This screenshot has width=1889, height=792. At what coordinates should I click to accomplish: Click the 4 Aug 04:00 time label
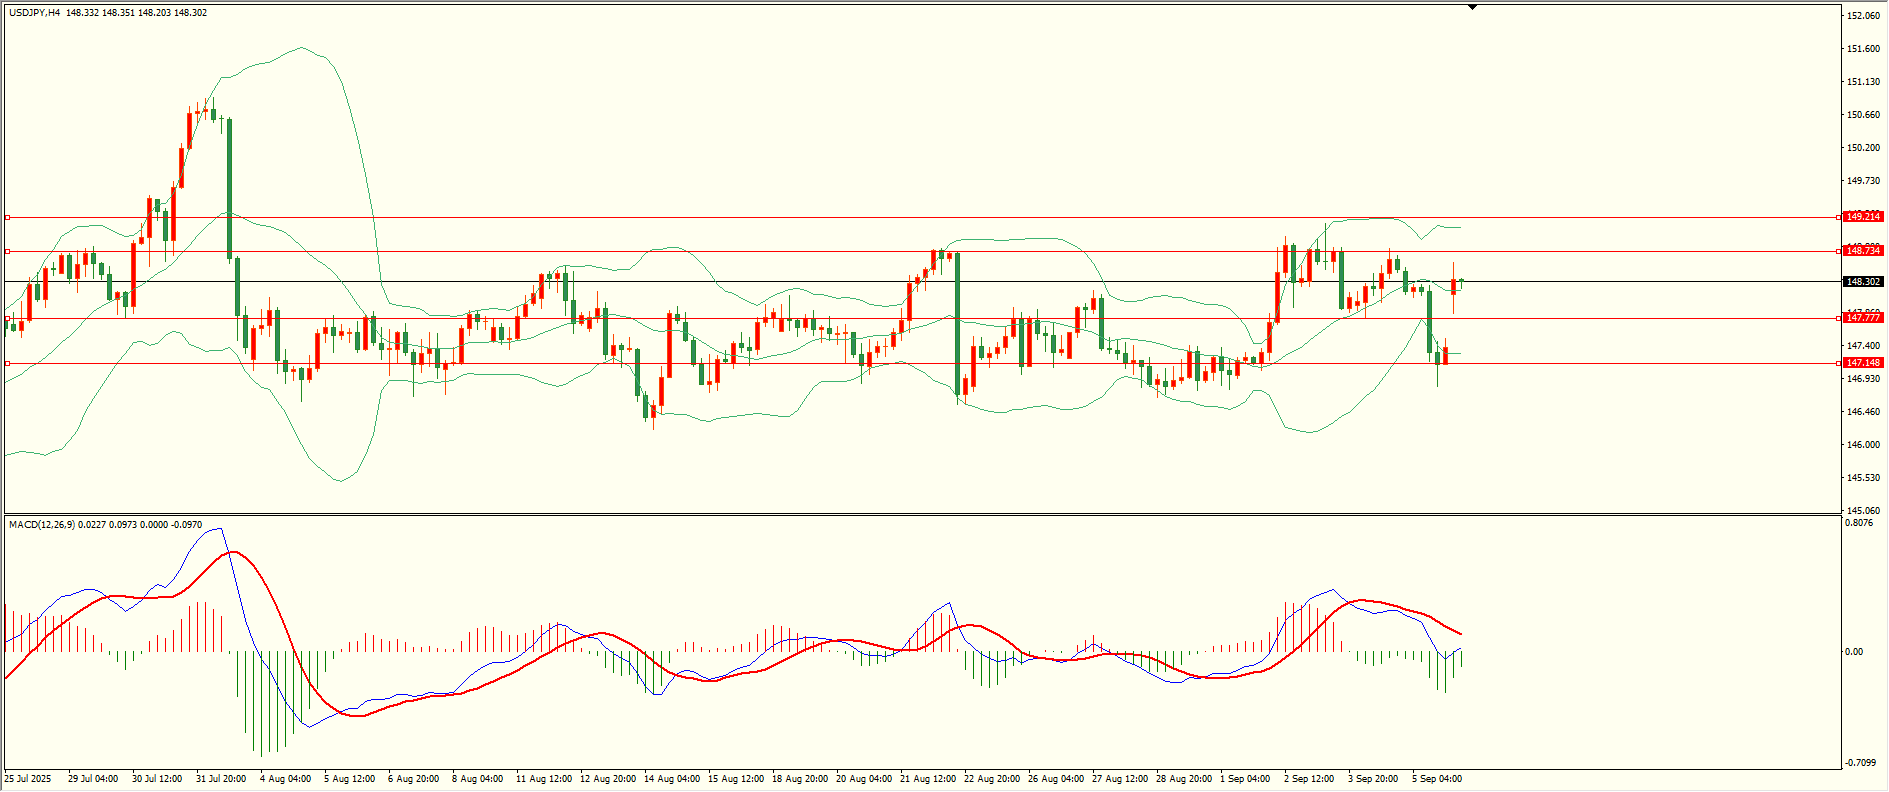tap(285, 779)
